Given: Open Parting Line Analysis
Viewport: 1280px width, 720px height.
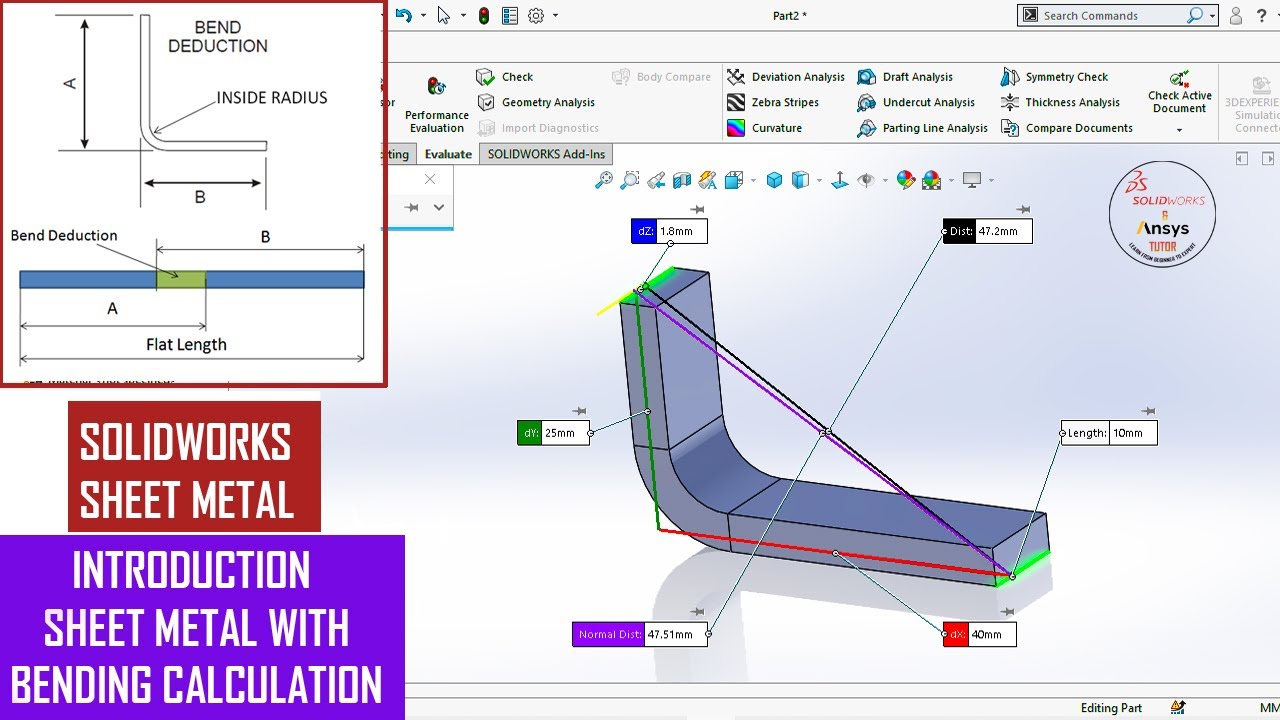Looking at the screenshot, I should pos(922,128).
